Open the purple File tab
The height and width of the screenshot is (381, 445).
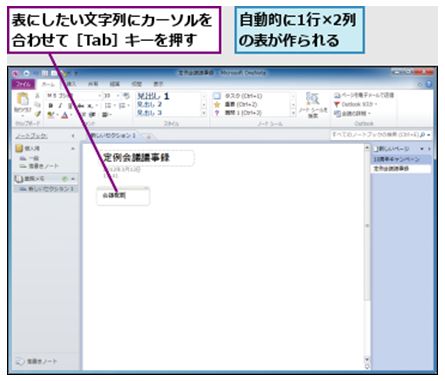pos(23,84)
